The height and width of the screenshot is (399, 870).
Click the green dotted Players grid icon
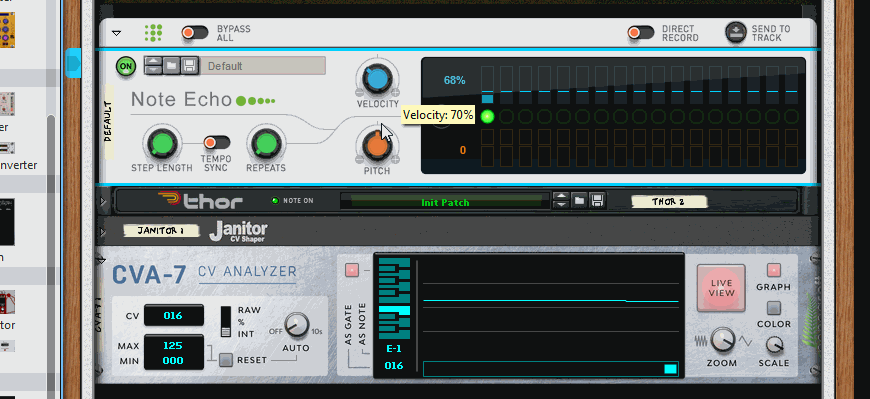(153, 33)
